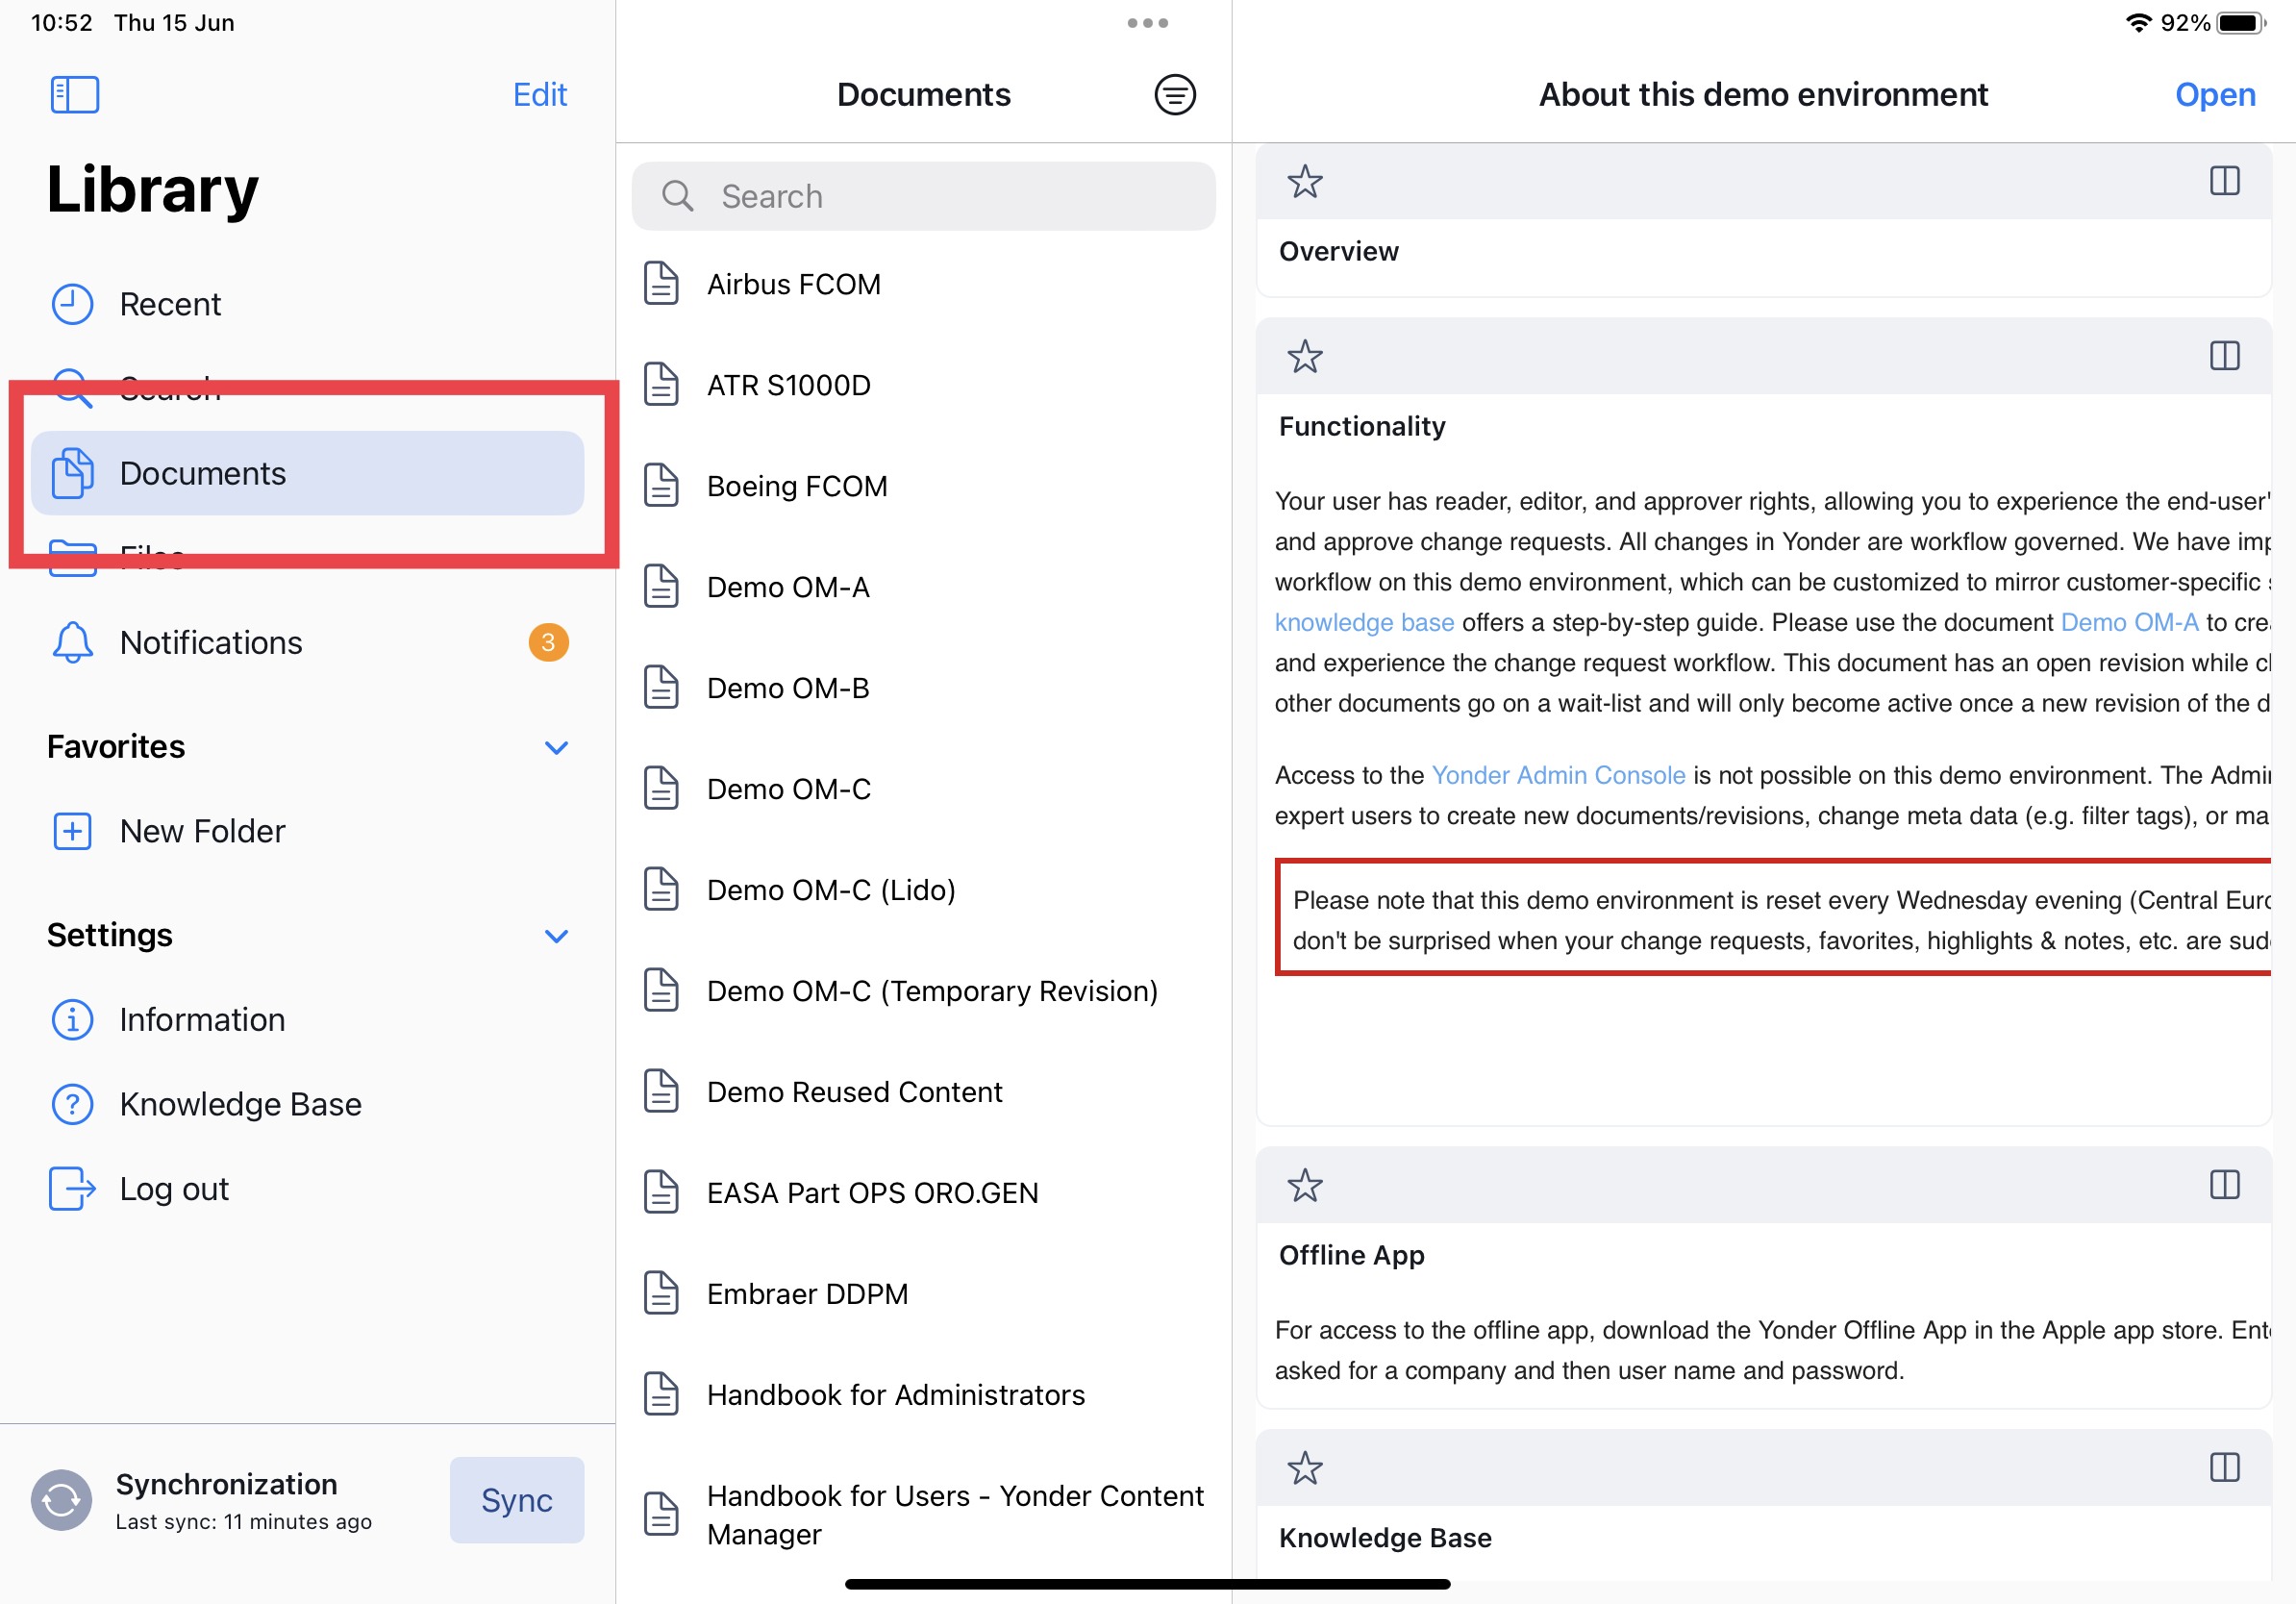Toggle the sidebar panel icon

[x=74, y=95]
